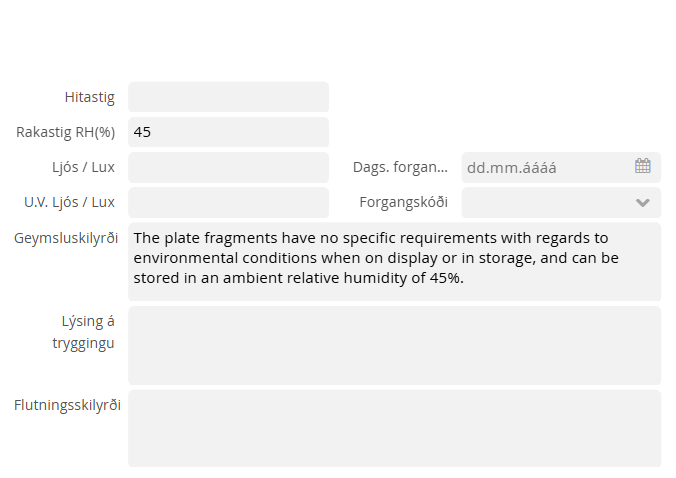
Task: Focus the Ljós / Lux input field
Action: 228,167
